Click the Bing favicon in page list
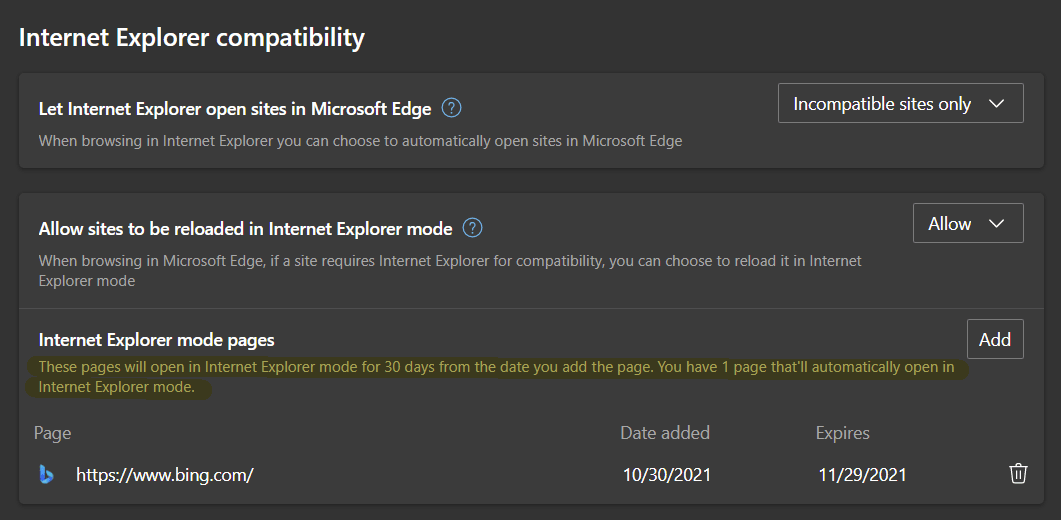This screenshot has width=1061, height=520. coord(46,475)
